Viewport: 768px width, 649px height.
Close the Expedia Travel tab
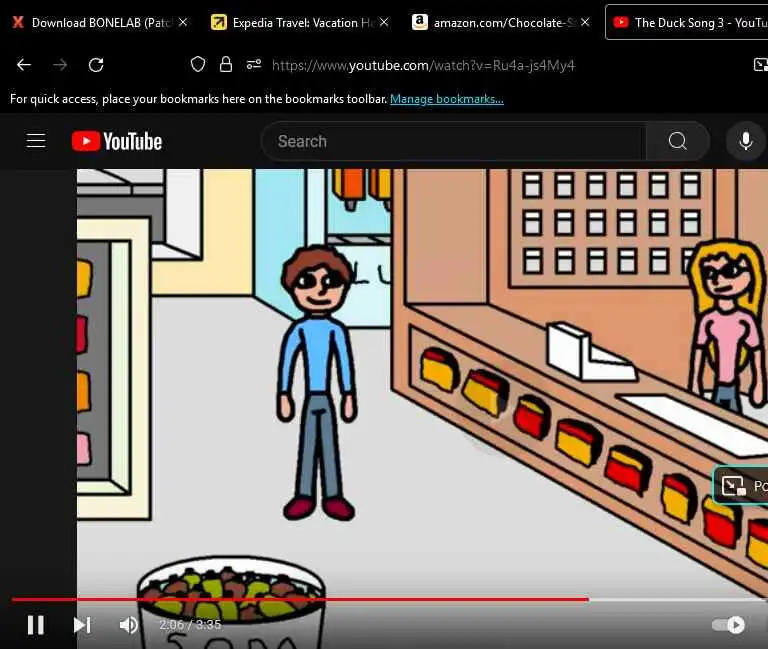[384, 22]
